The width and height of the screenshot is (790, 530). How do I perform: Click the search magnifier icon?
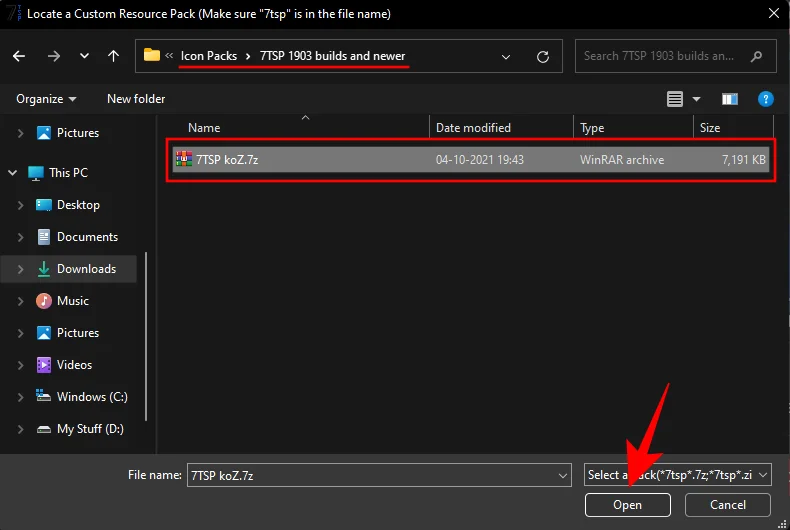tap(757, 56)
